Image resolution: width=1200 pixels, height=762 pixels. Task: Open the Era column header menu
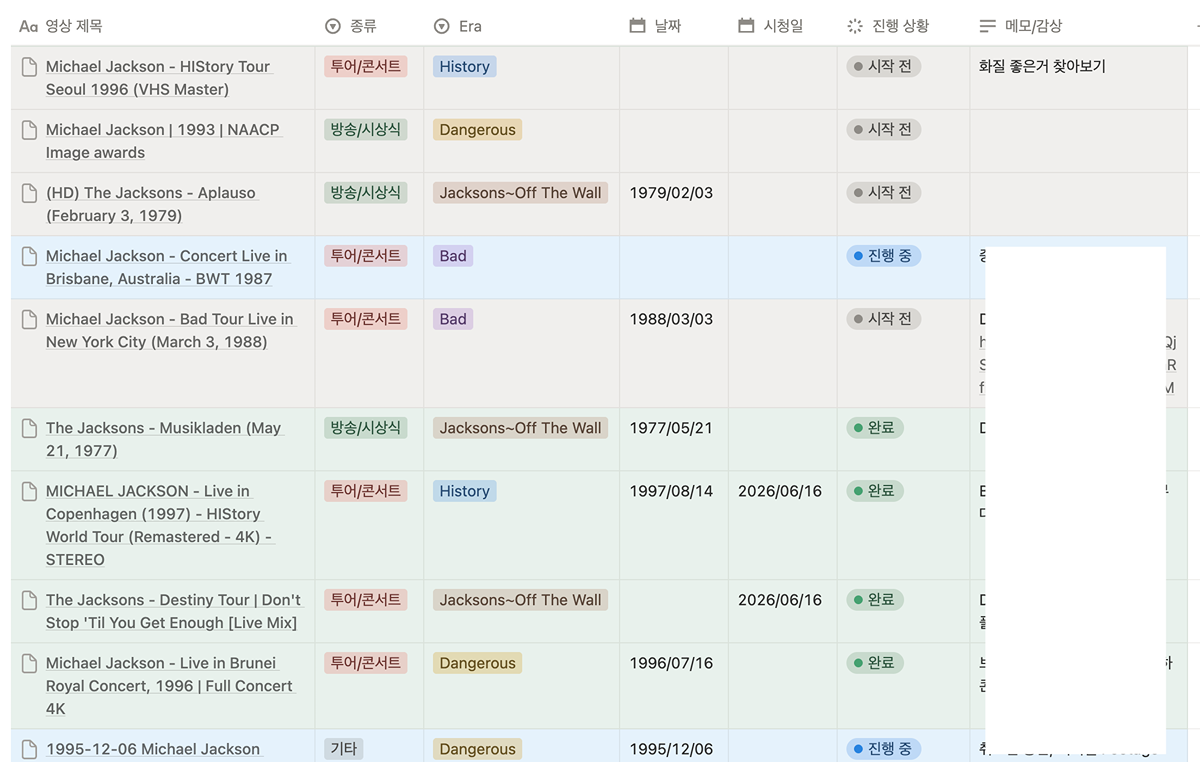pos(521,26)
